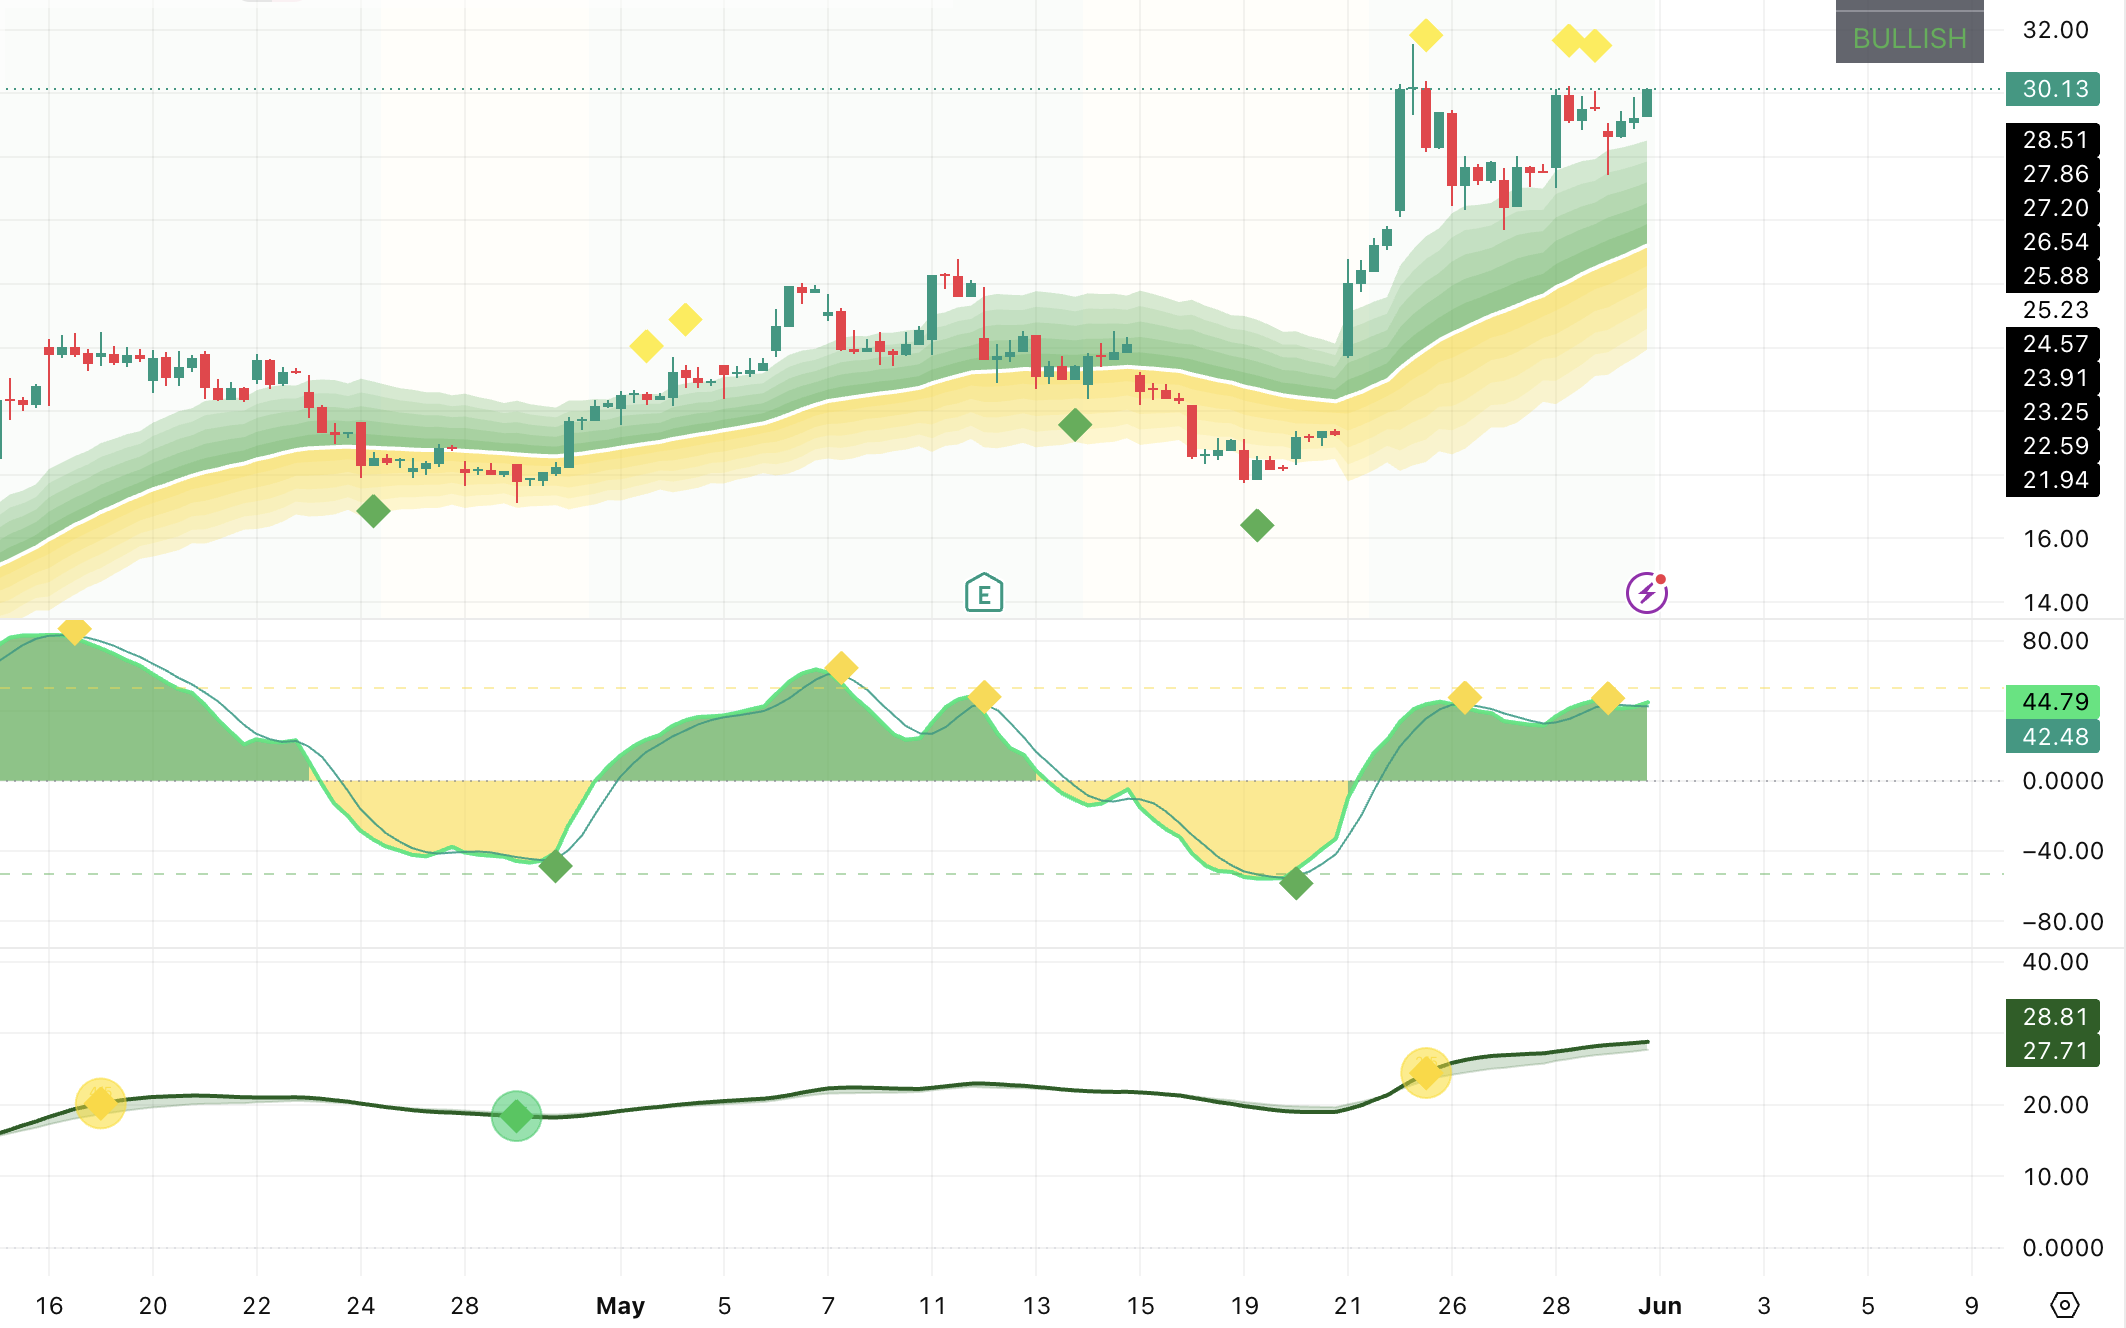The image size is (2126, 1328).
Task: Click the green diamond below May 19 candles
Action: click(1257, 525)
